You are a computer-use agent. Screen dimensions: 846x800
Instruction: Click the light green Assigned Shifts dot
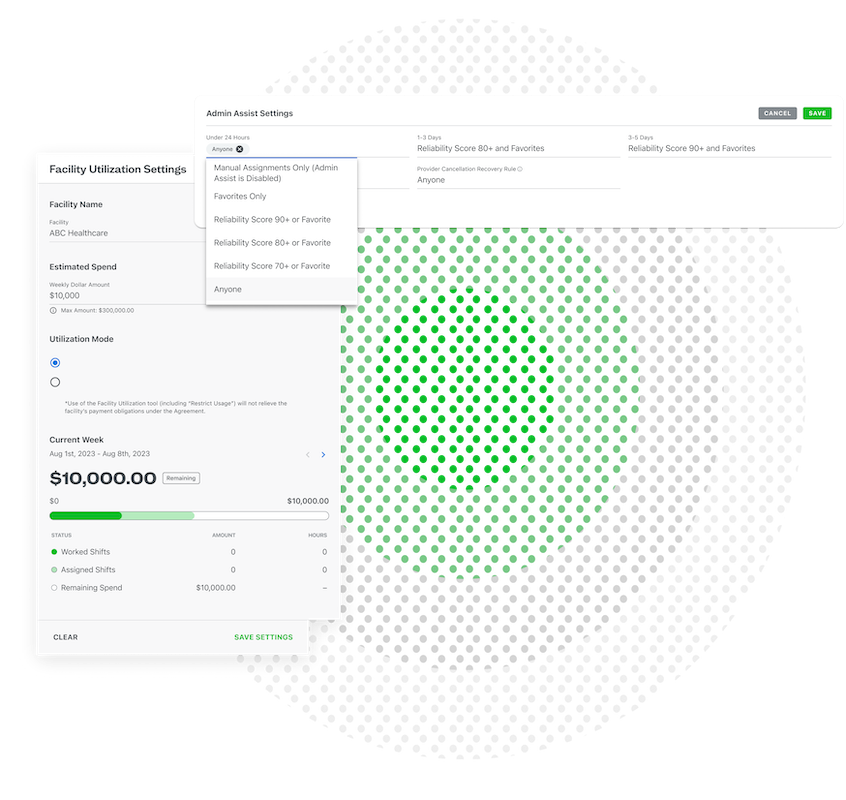click(54, 570)
